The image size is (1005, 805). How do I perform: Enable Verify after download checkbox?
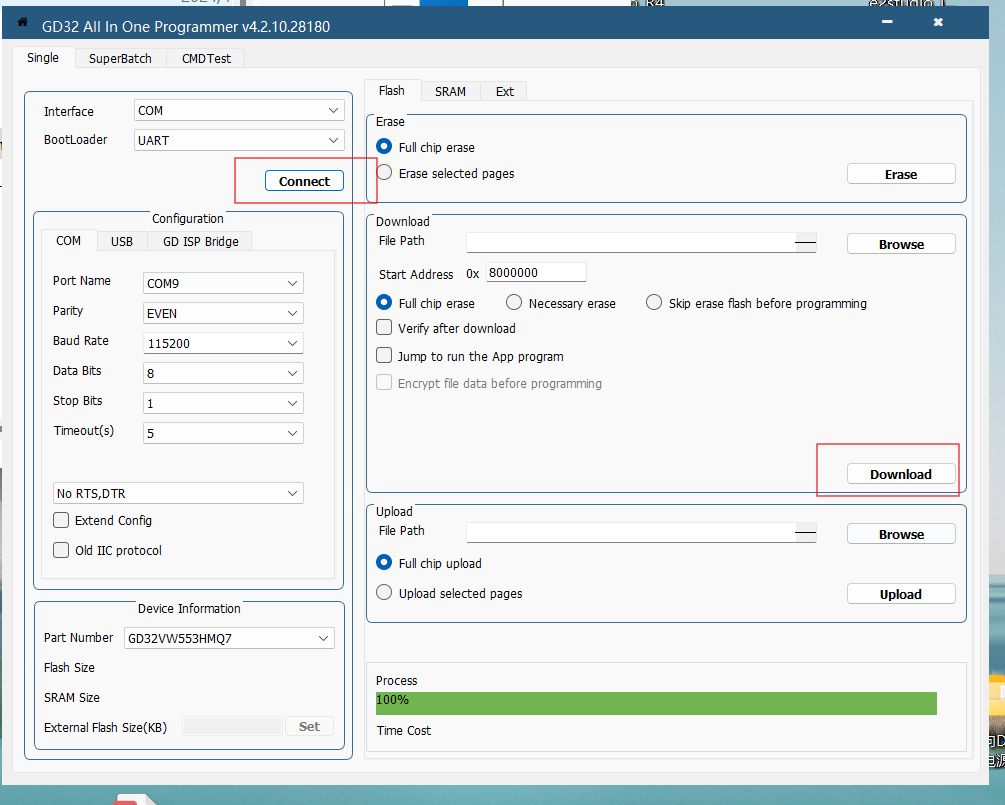pos(384,328)
